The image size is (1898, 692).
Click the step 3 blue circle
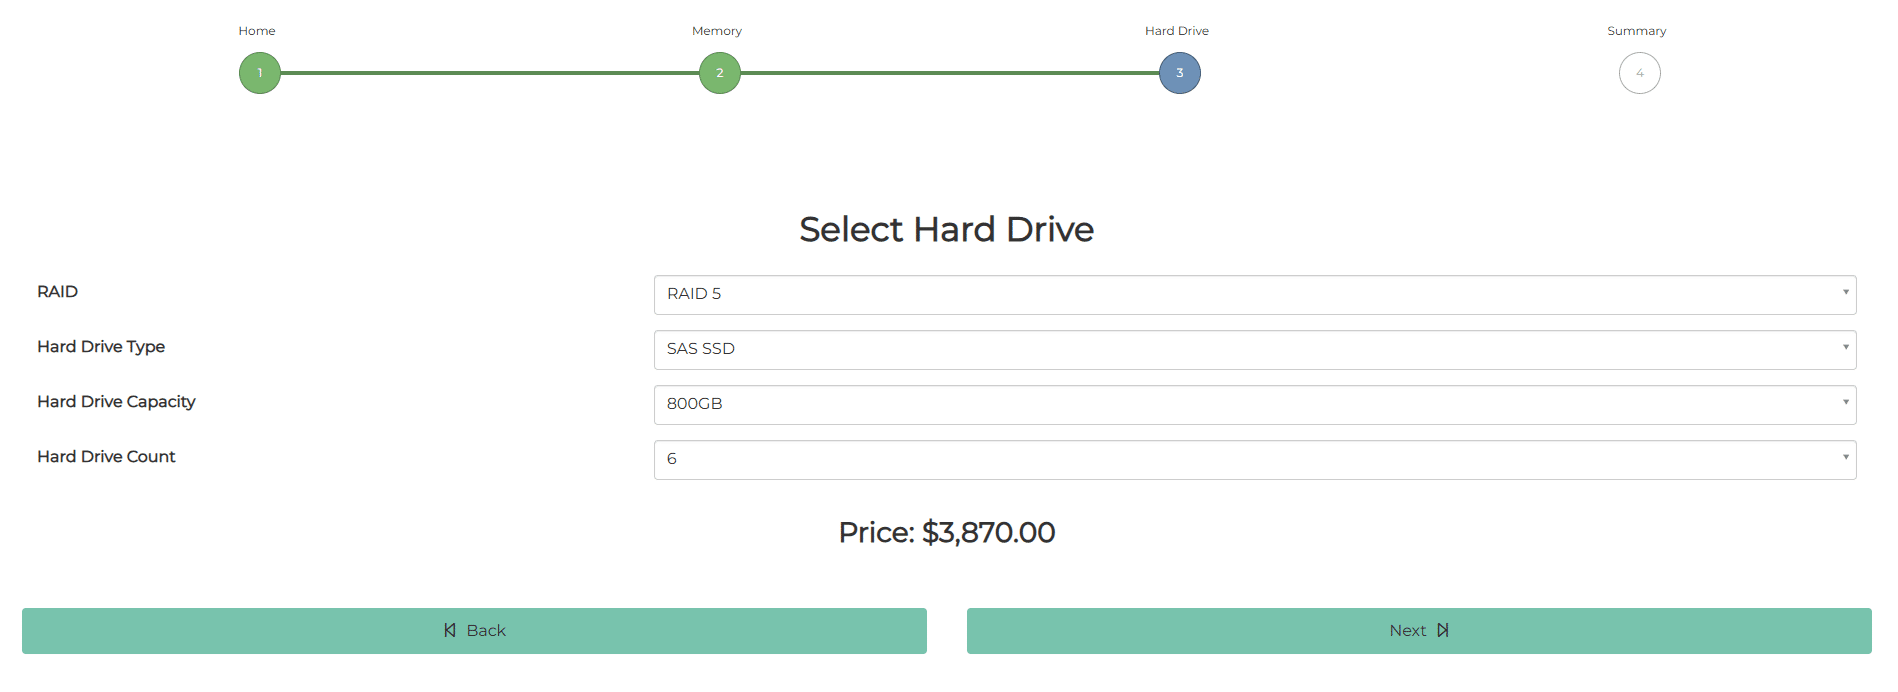point(1180,73)
